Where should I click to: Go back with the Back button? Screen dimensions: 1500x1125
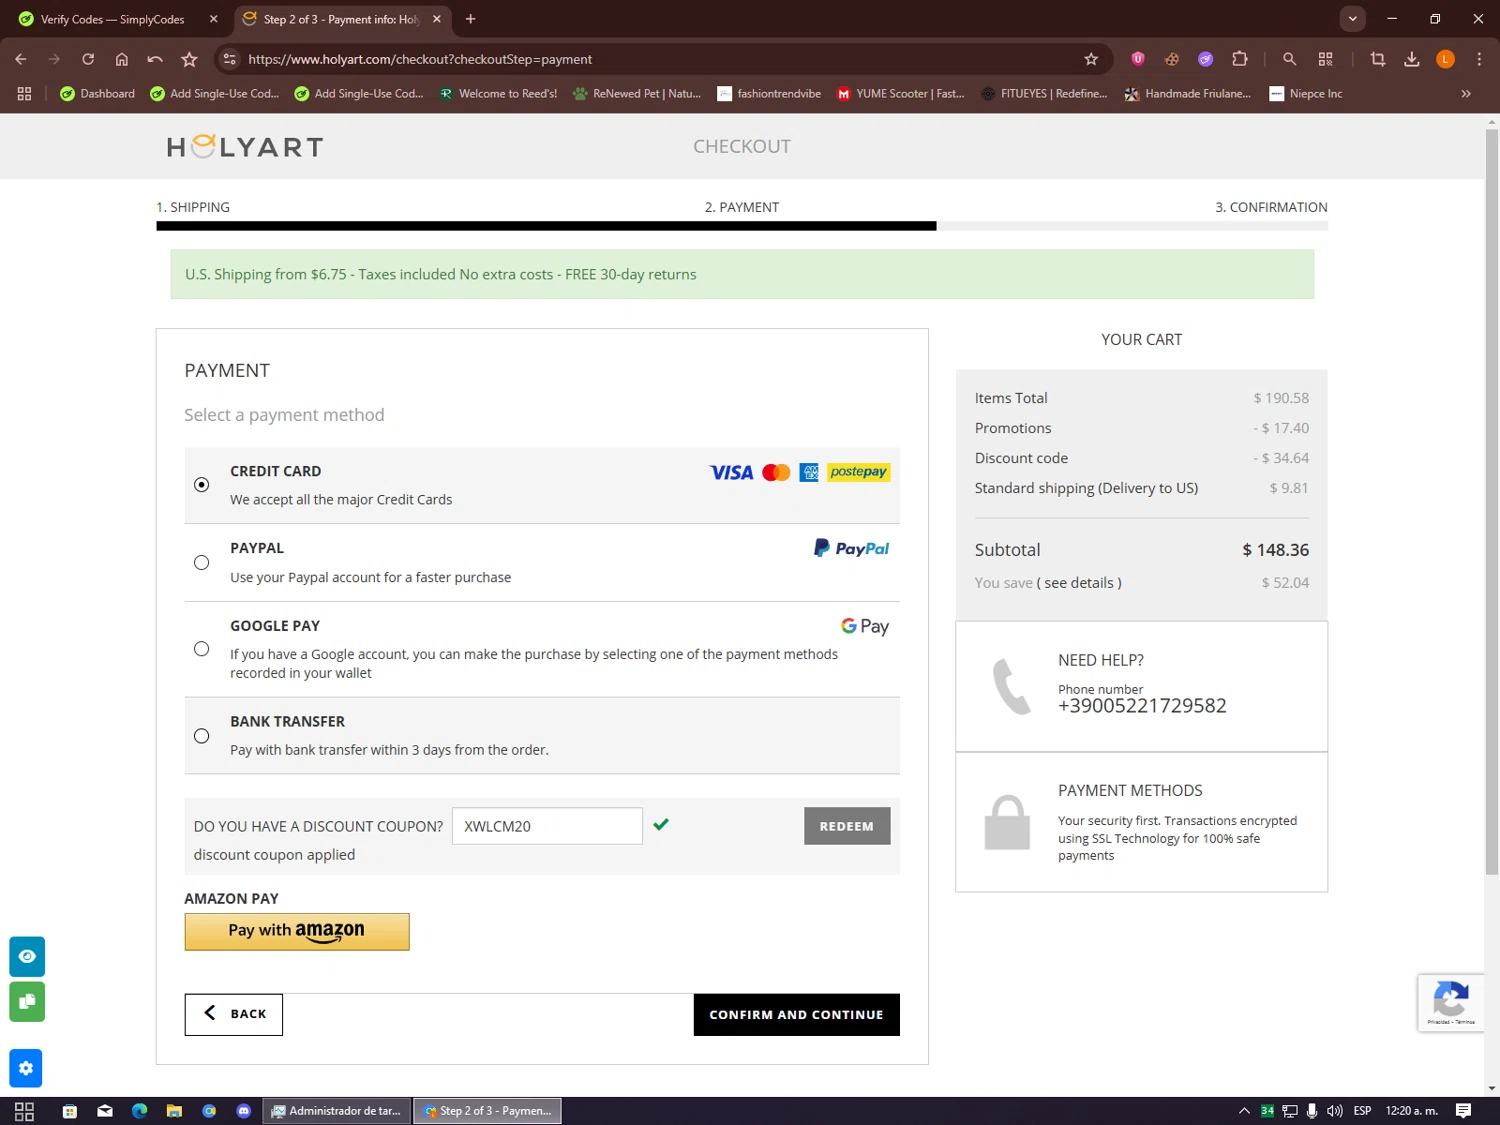pos(234,1014)
